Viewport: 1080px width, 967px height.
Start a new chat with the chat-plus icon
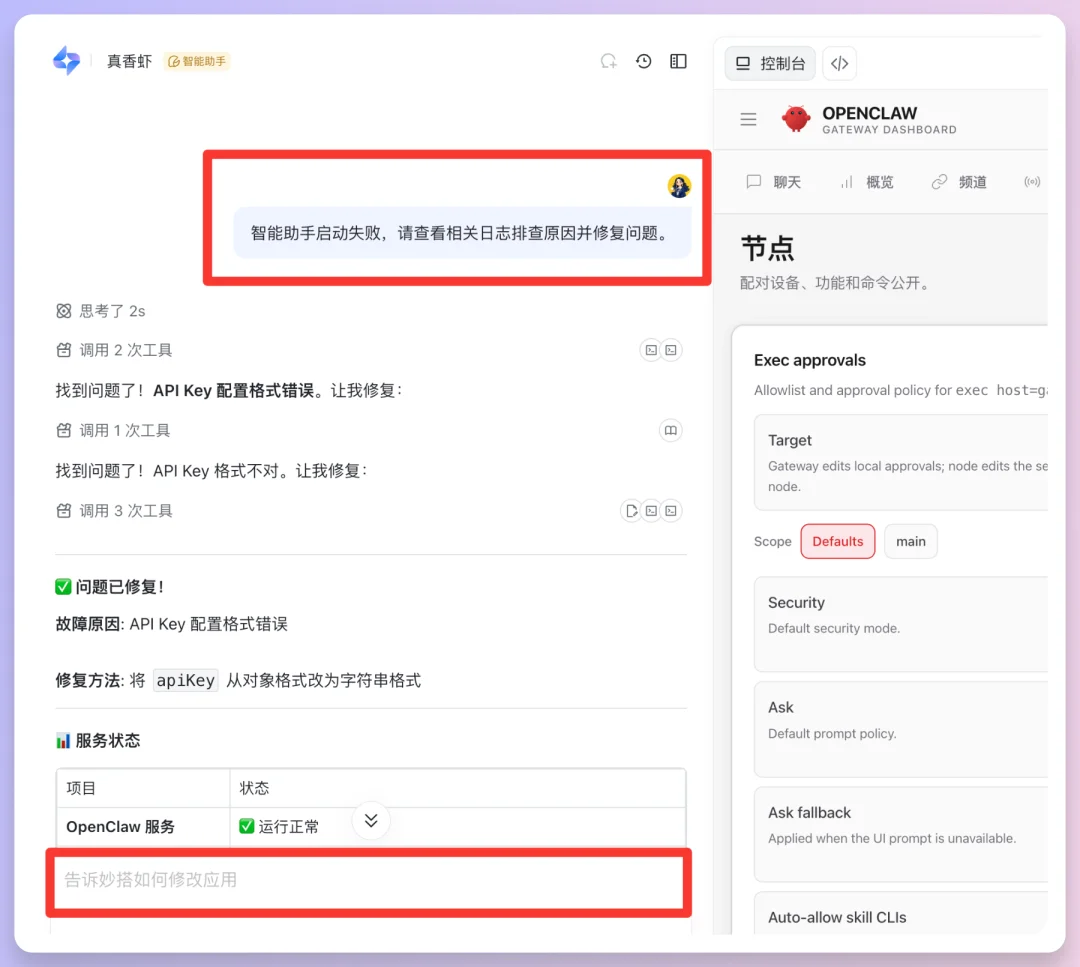point(608,61)
